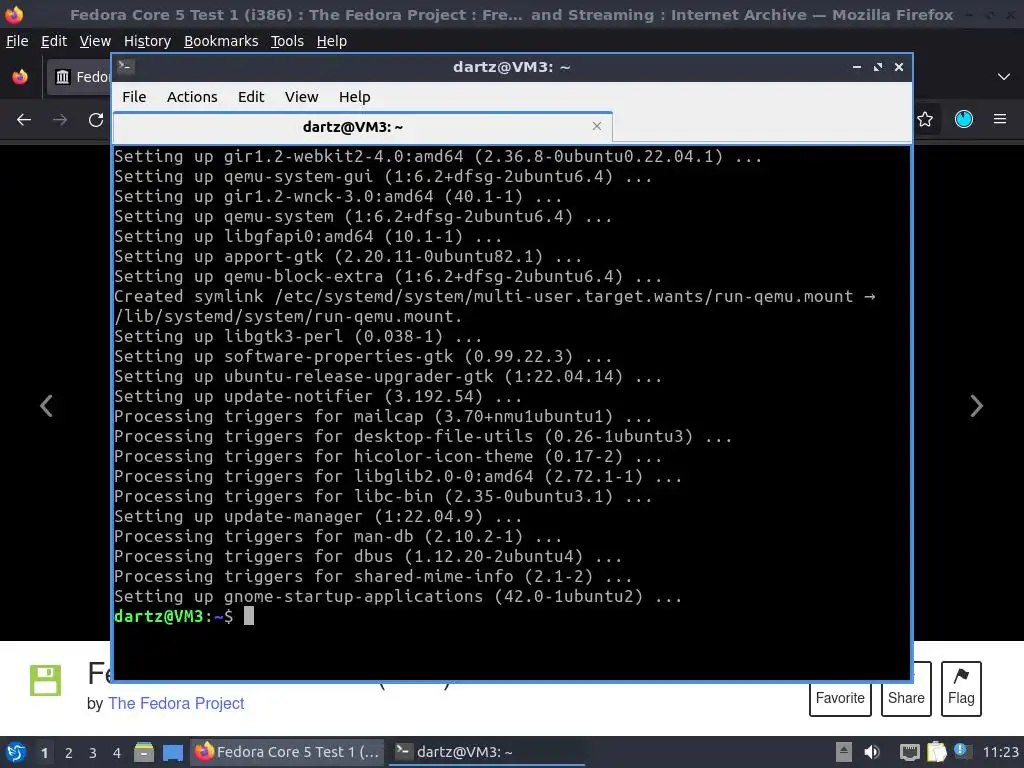This screenshot has width=1024, height=768.
Task: Click the removable media eject tray icon
Action: (x=844, y=752)
